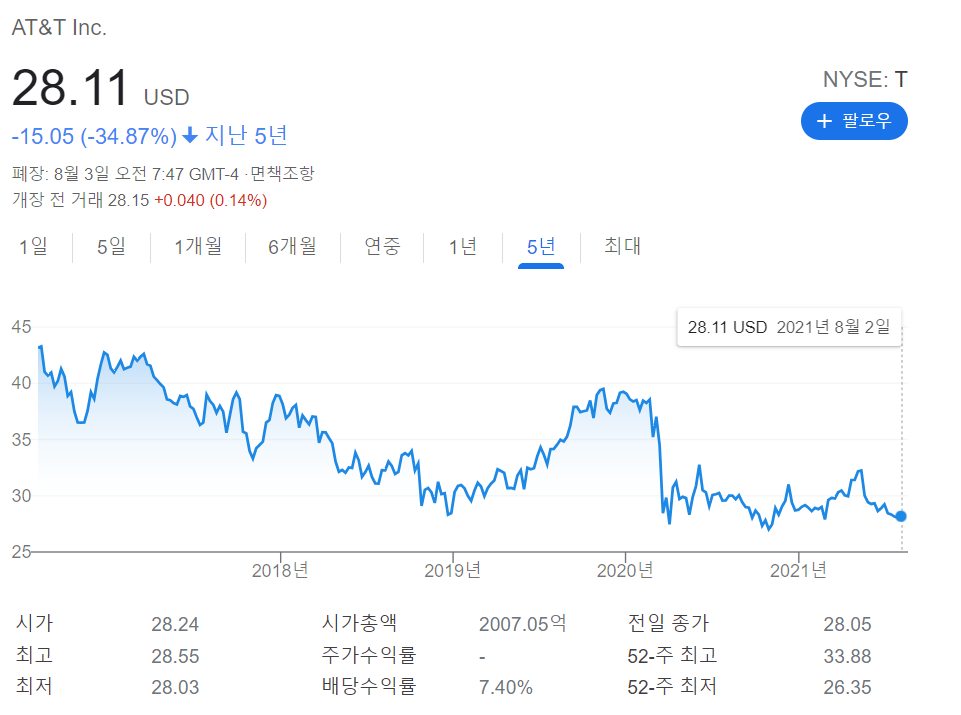Open the 면책조항 disclaimer link
The height and width of the screenshot is (715, 961).
point(283,173)
